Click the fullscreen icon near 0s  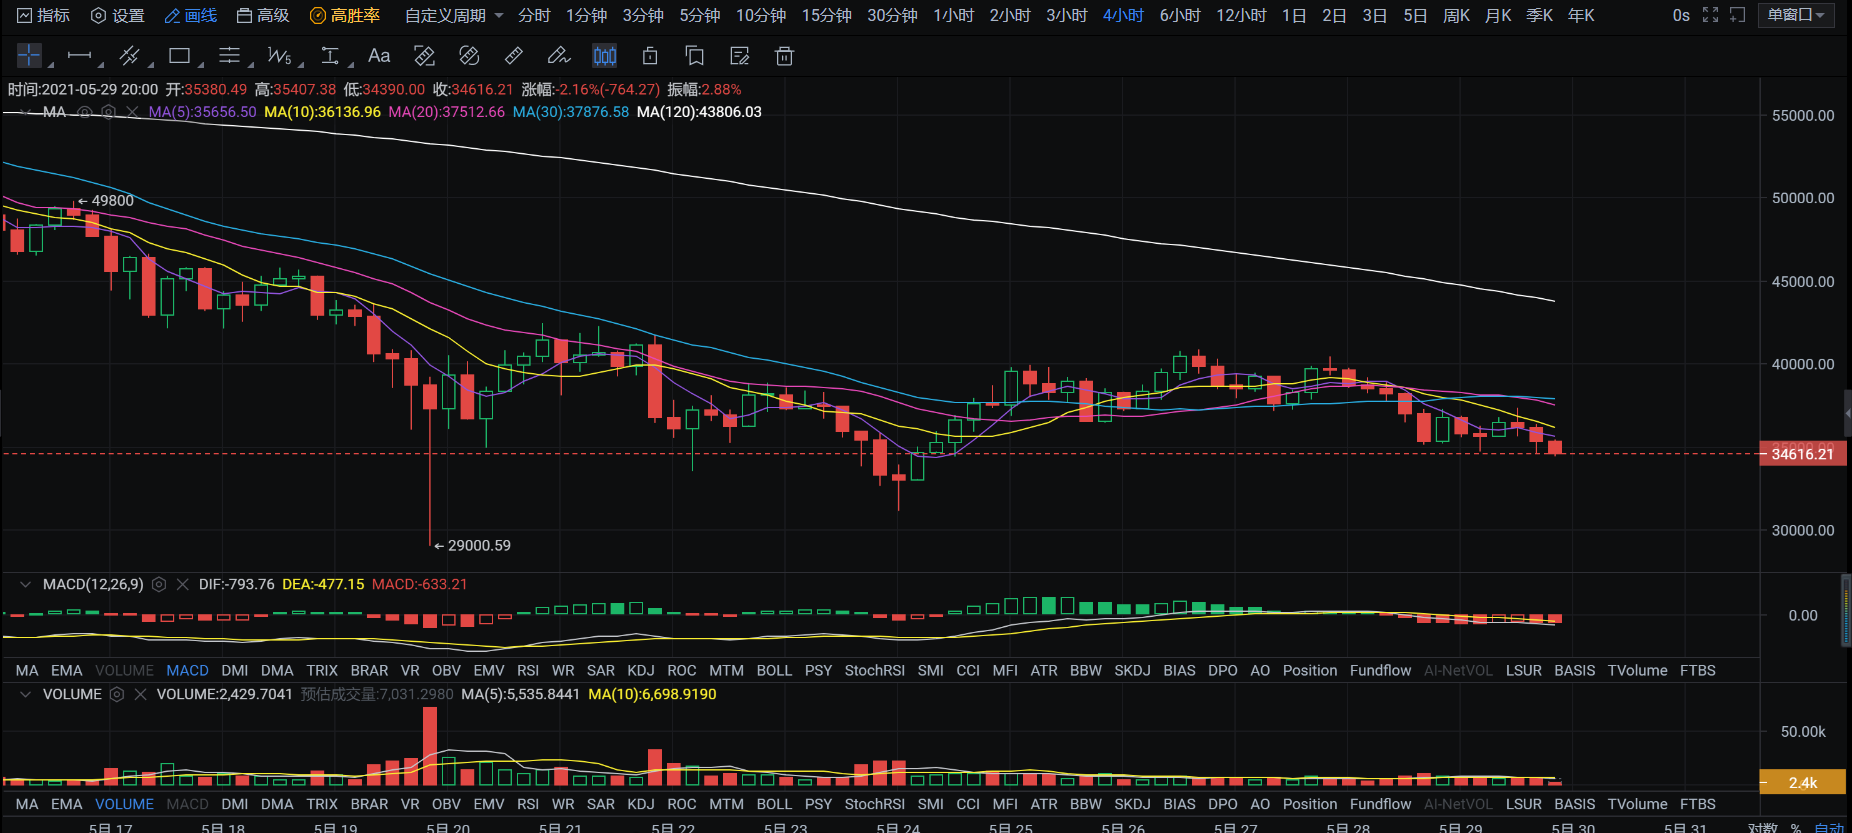click(1711, 15)
